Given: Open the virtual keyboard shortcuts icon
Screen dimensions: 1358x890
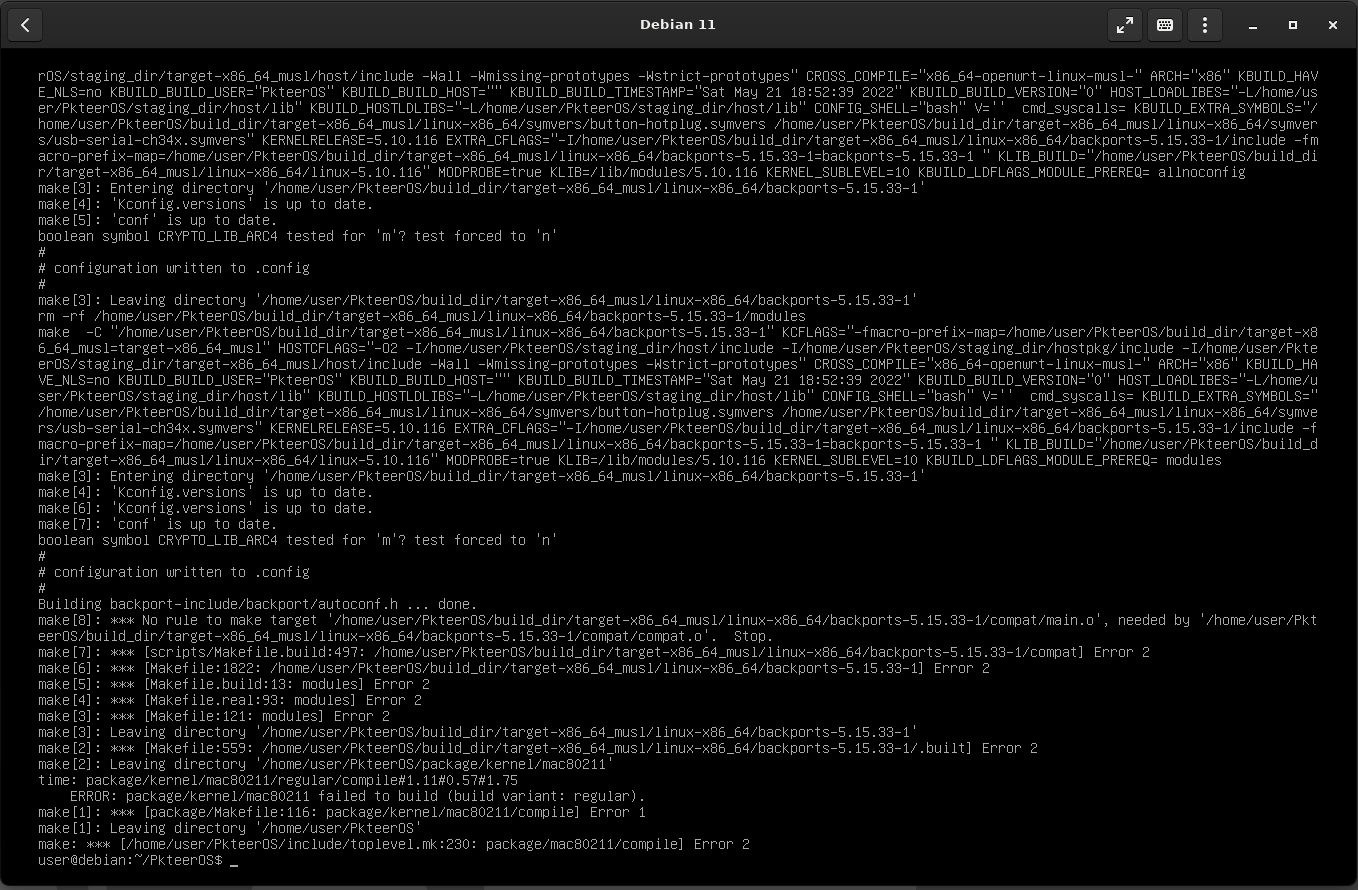Looking at the screenshot, I should [1164, 25].
